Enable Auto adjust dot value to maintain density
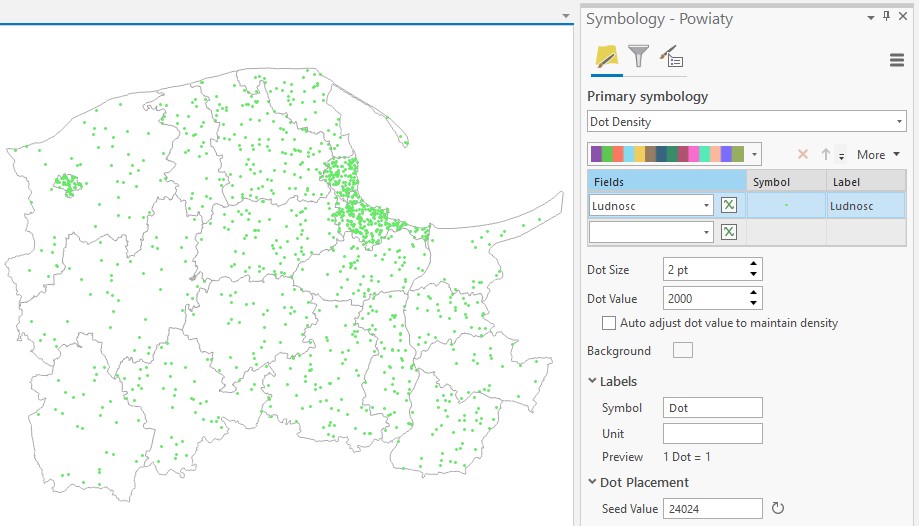 pyautogui.click(x=609, y=323)
